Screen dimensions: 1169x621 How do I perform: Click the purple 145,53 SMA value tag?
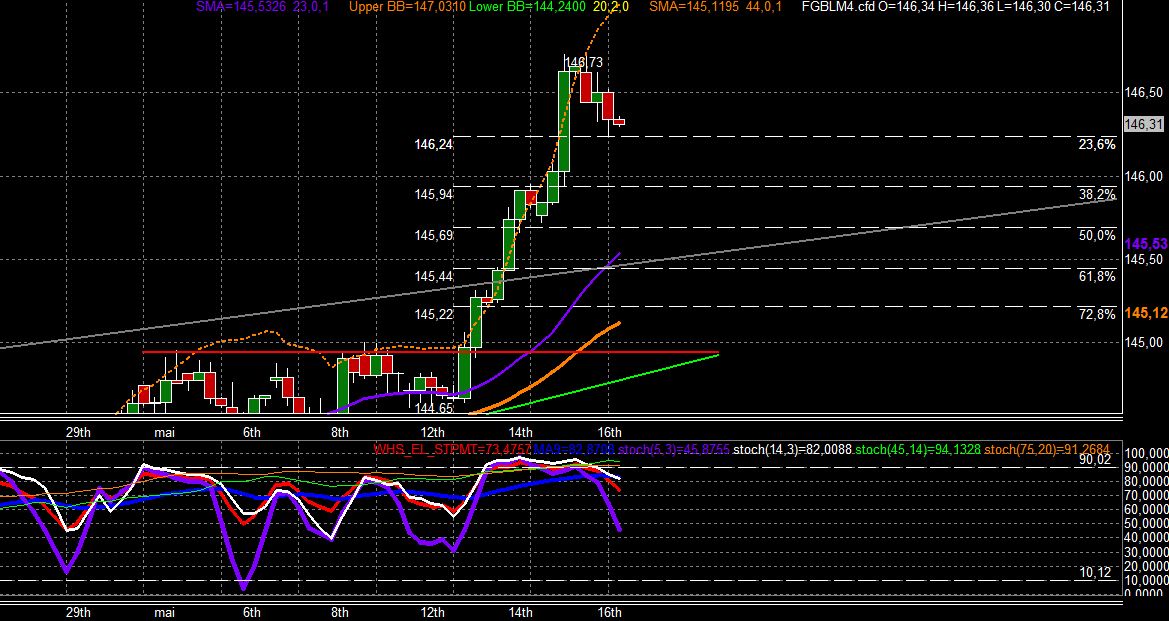[1147, 244]
